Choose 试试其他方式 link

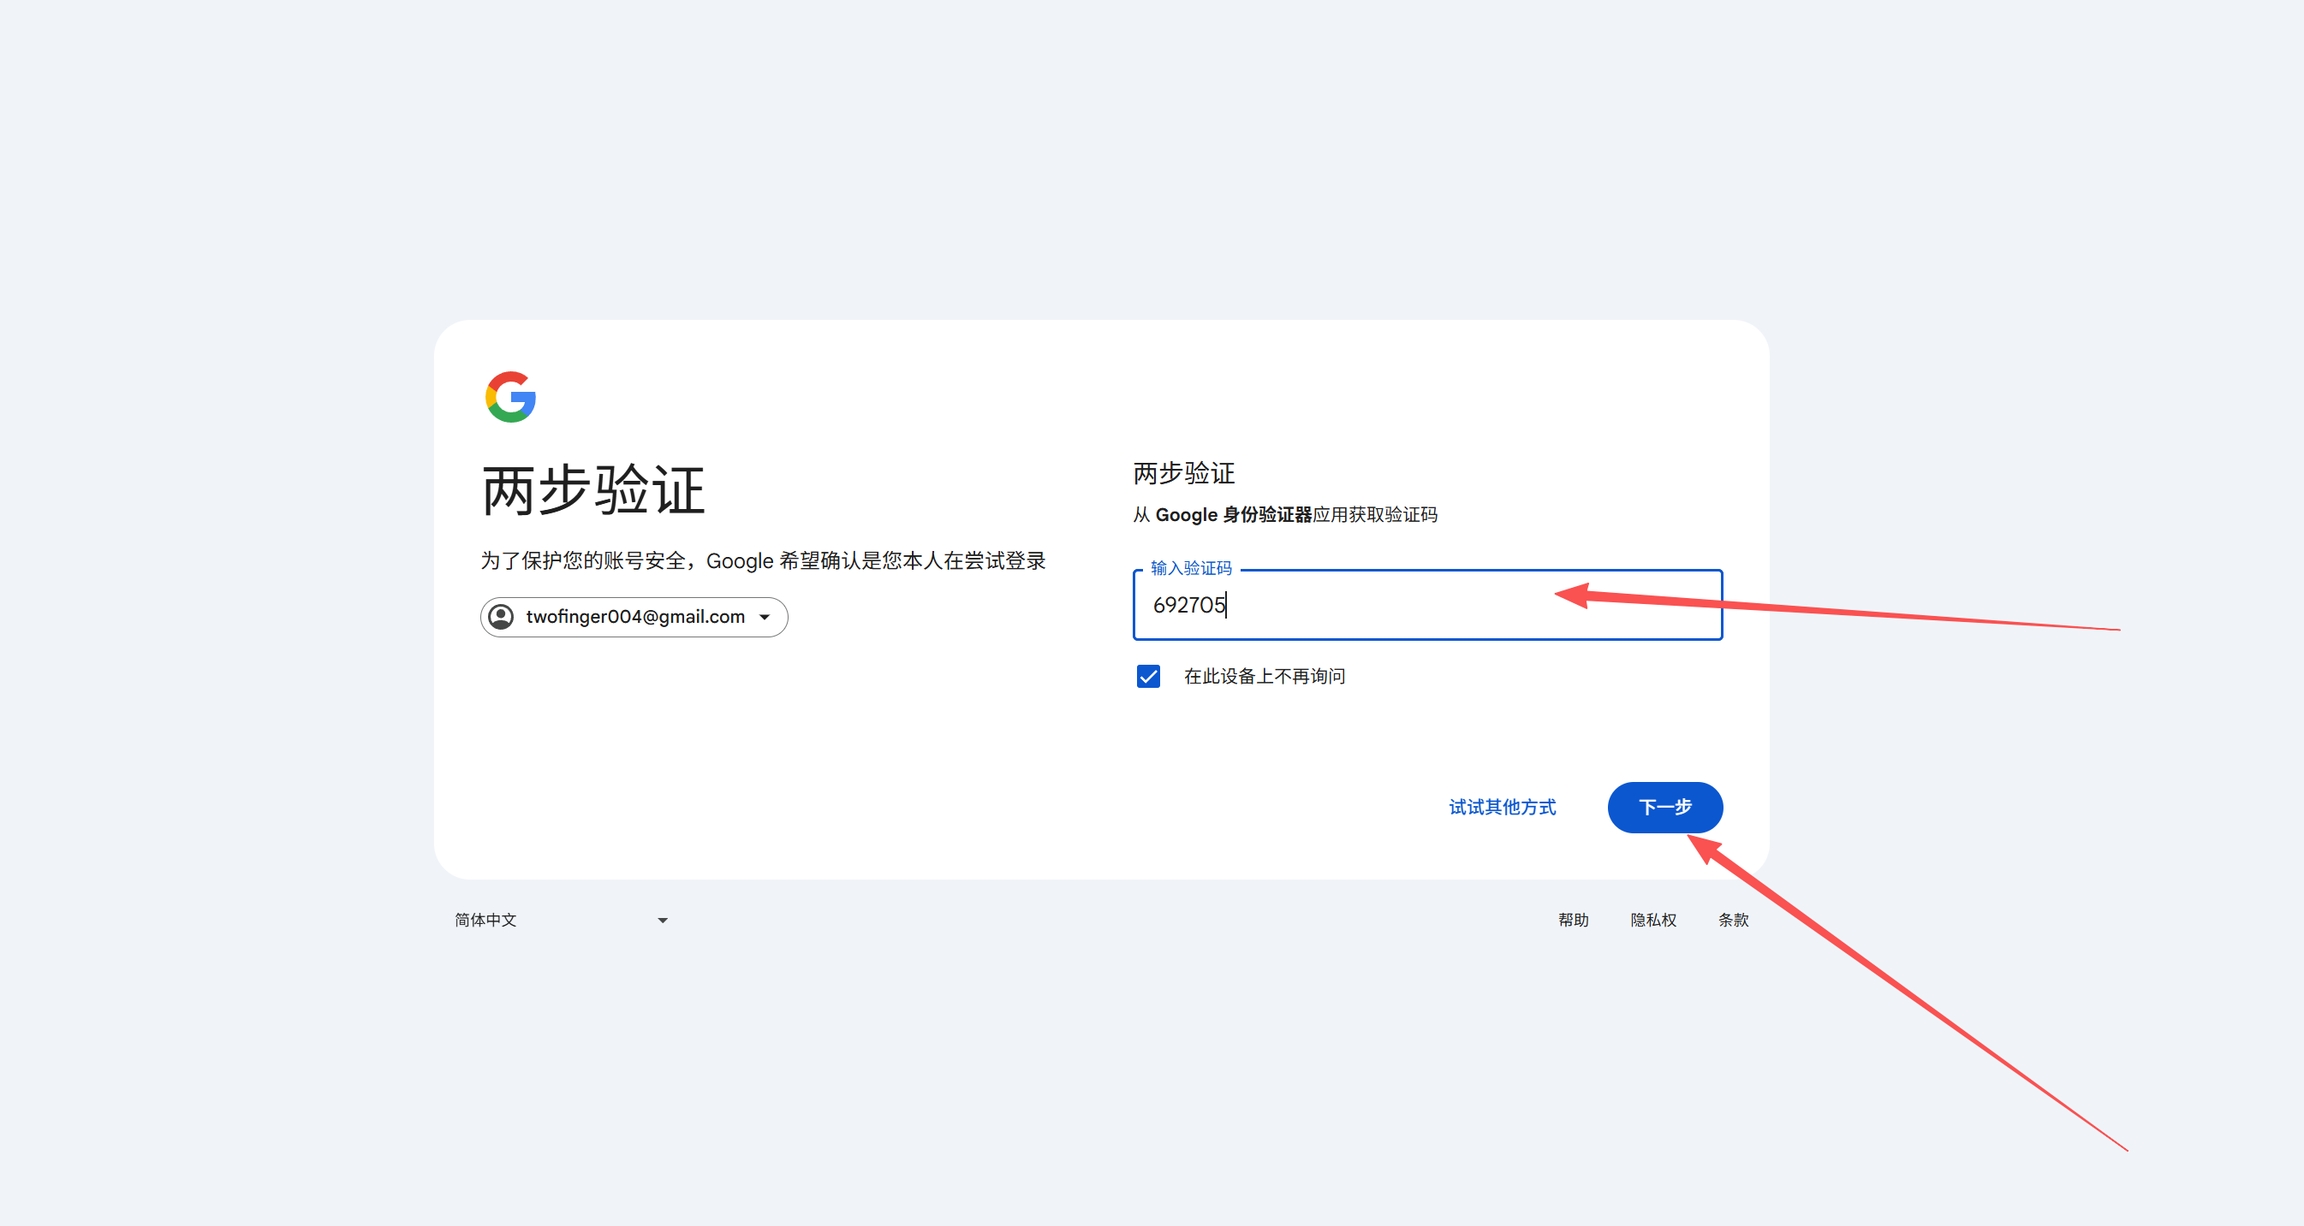click(x=1502, y=807)
